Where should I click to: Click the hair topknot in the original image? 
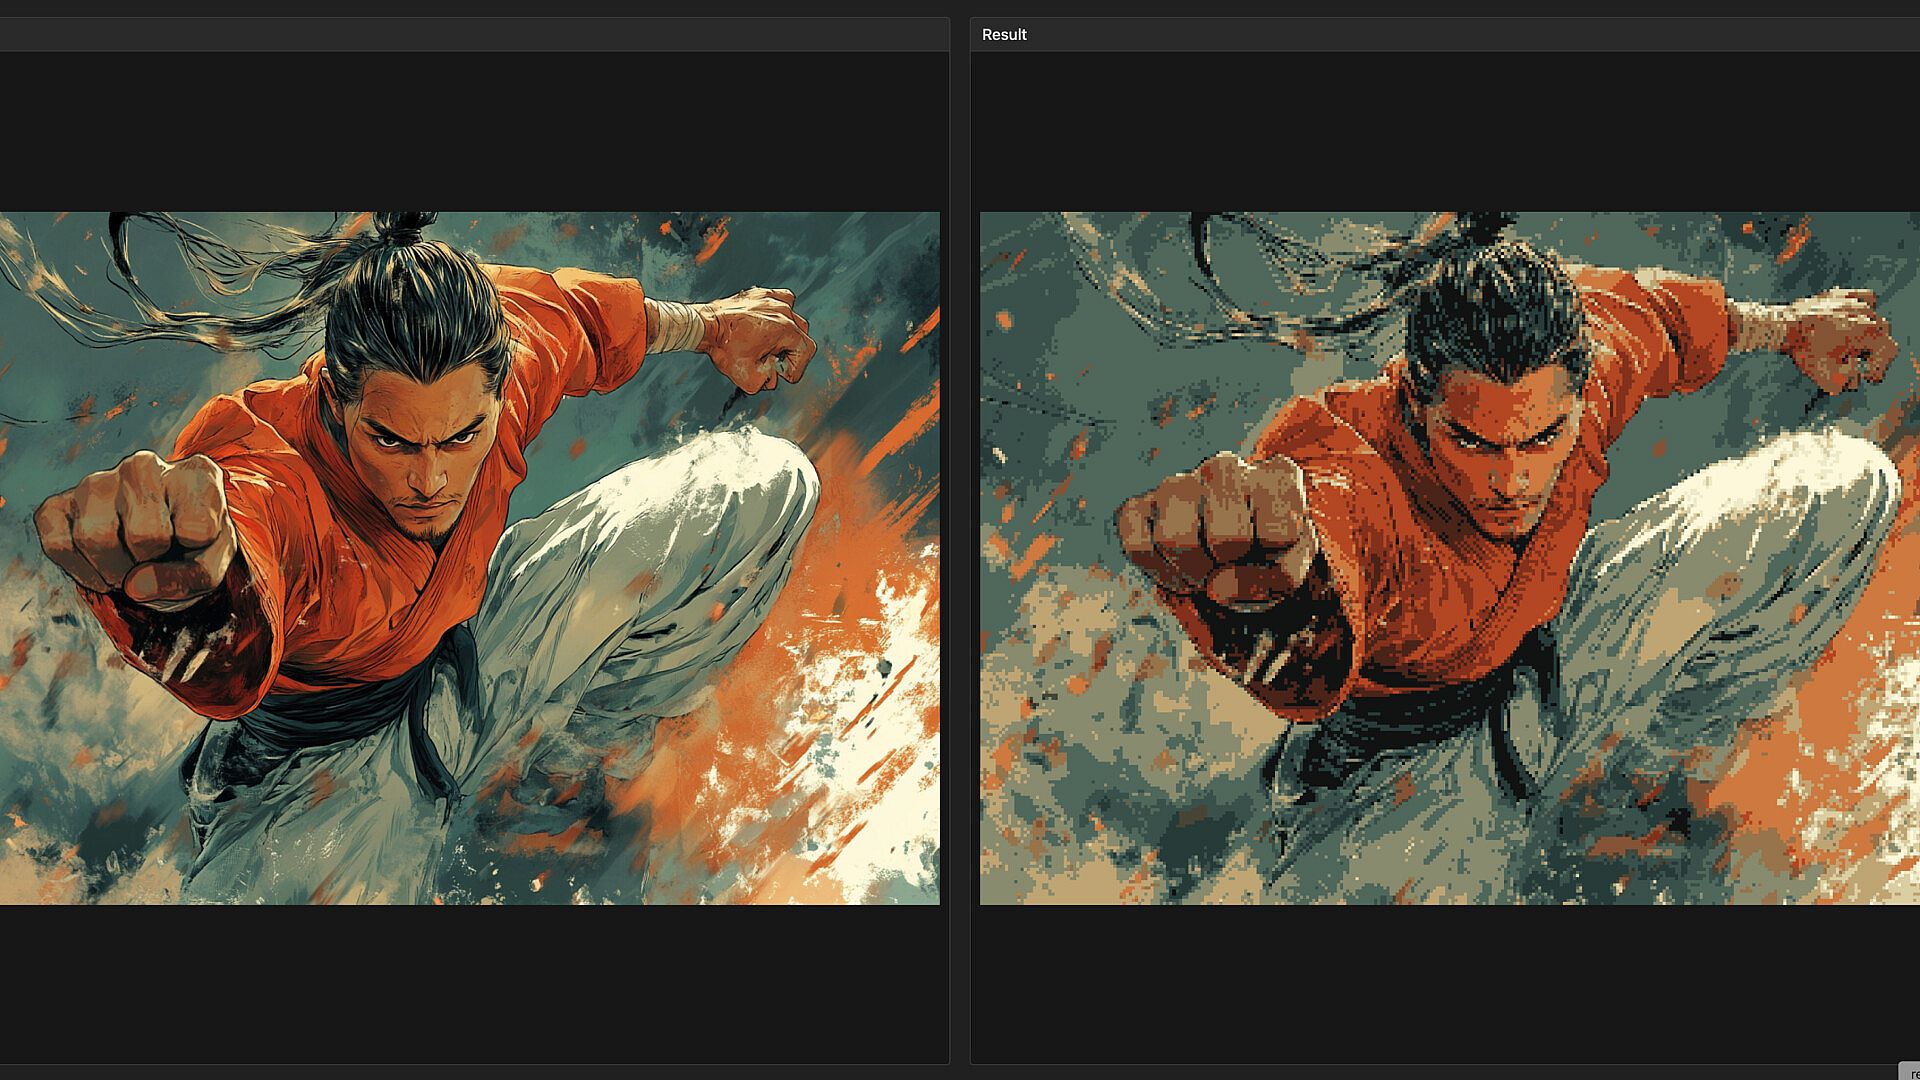[405, 227]
